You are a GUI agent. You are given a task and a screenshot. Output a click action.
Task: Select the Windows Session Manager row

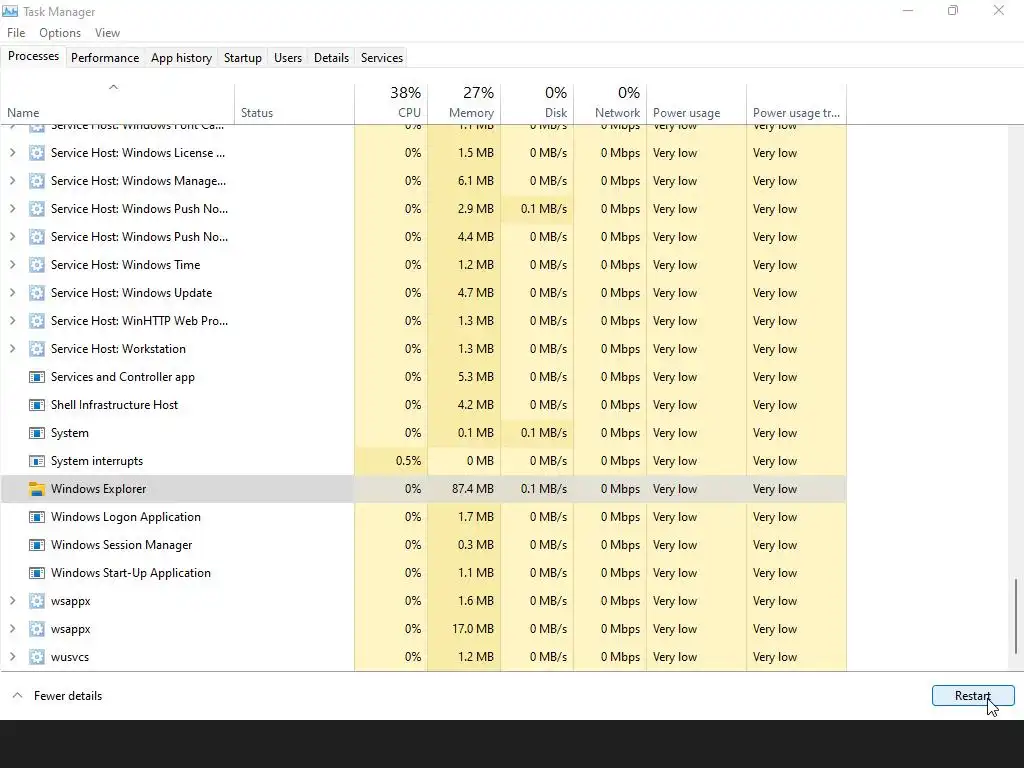click(423, 545)
